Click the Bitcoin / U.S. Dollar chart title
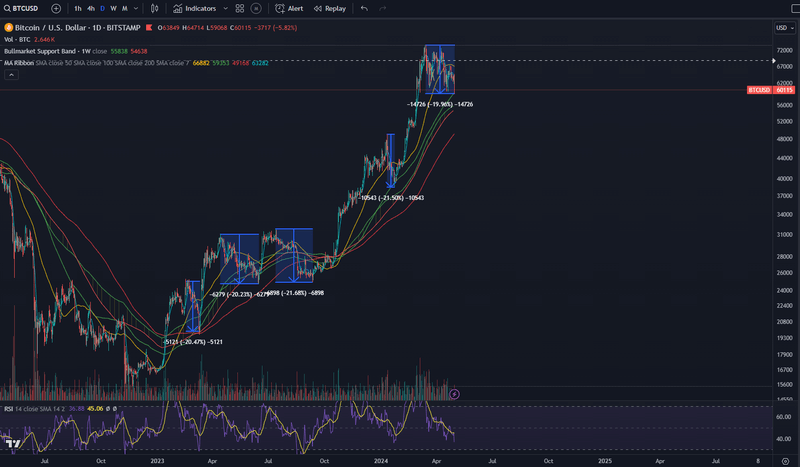 78,28
